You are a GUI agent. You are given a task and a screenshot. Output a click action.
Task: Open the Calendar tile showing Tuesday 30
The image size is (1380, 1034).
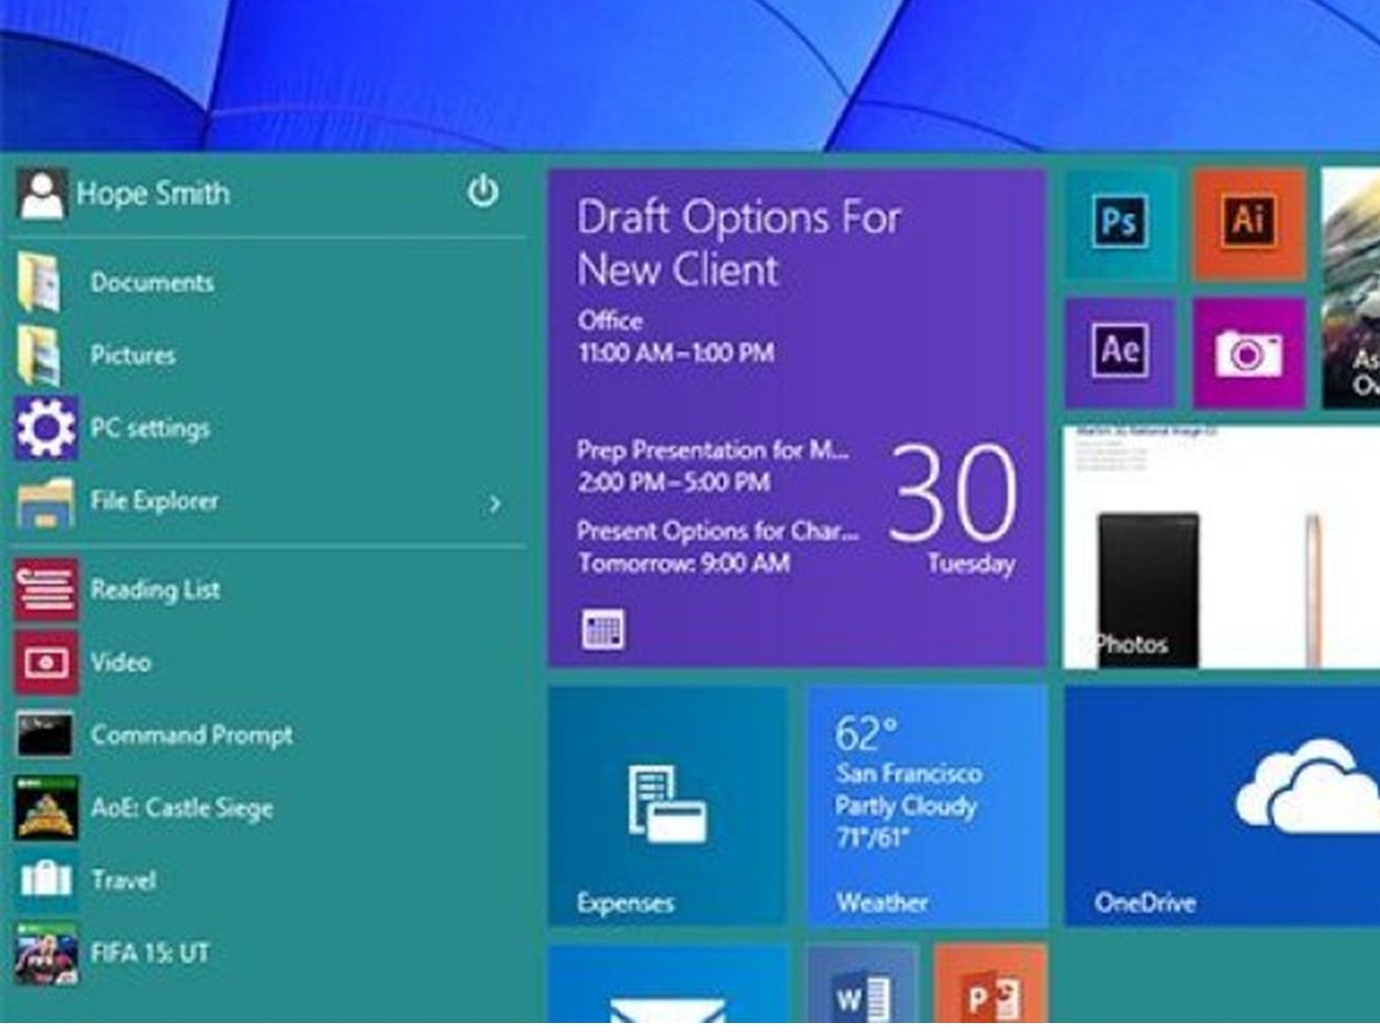[796, 418]
